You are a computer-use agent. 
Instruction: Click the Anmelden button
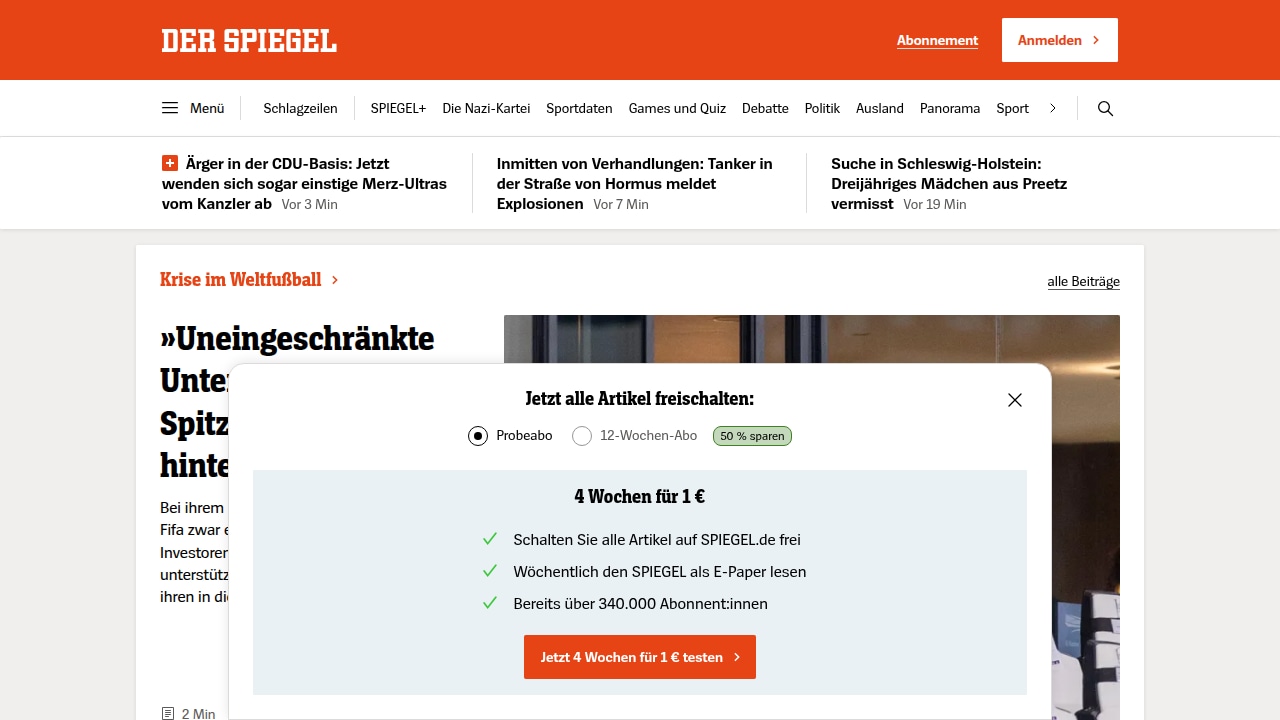[1060, 40]
